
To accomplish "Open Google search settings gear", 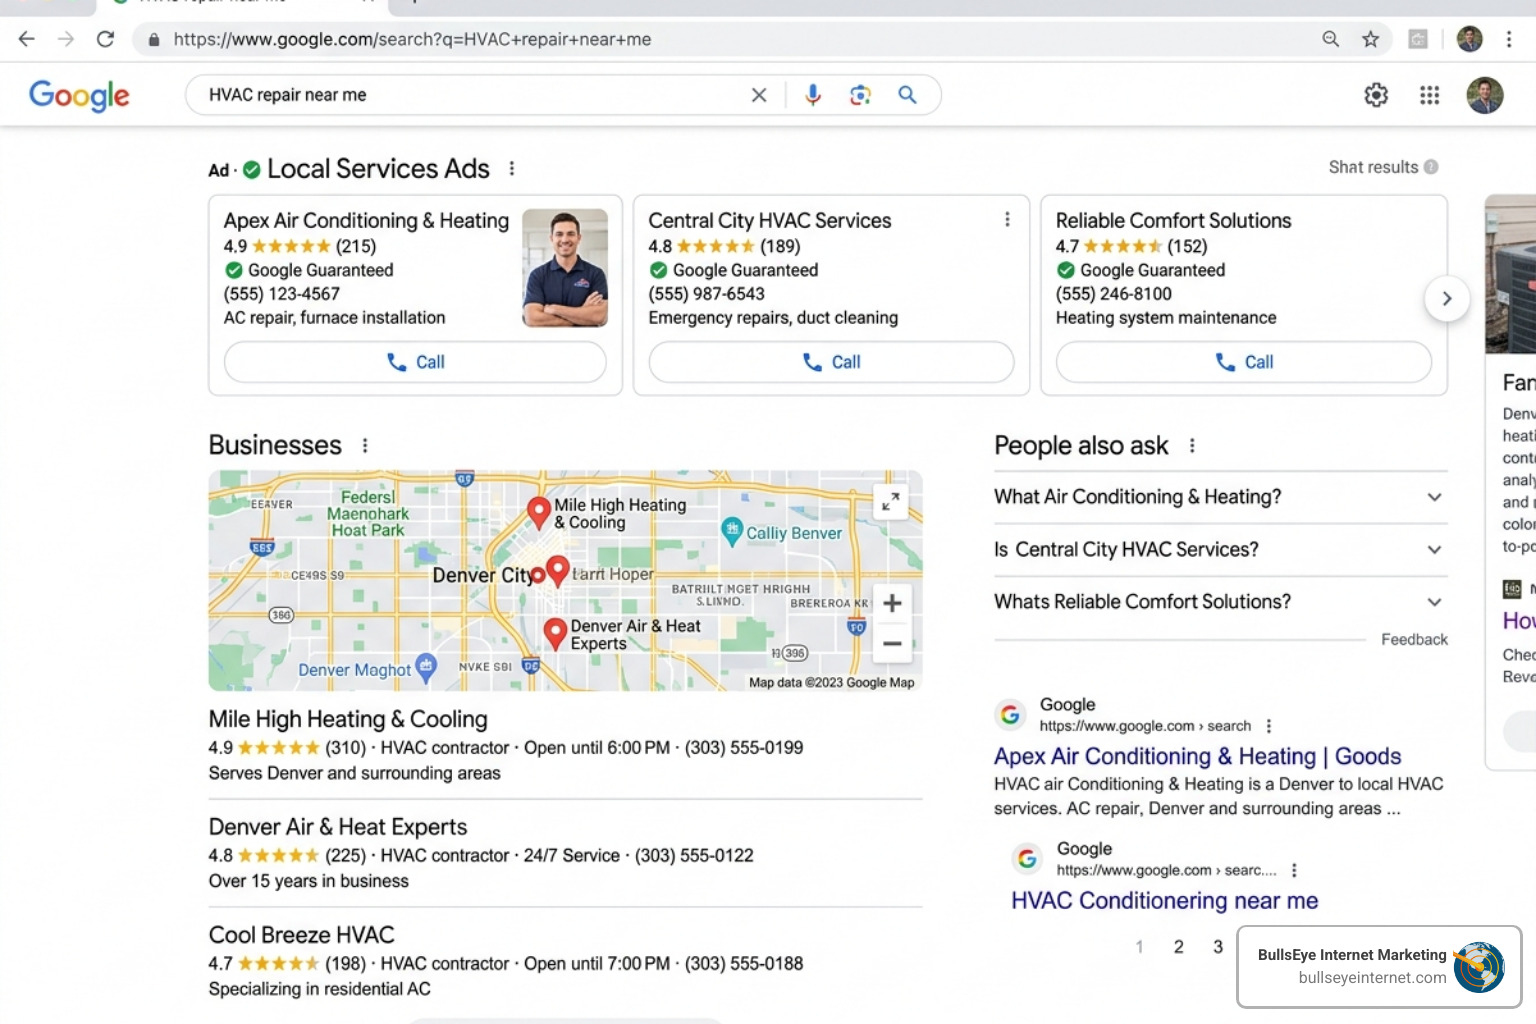I will click(x=1376, y=95).
